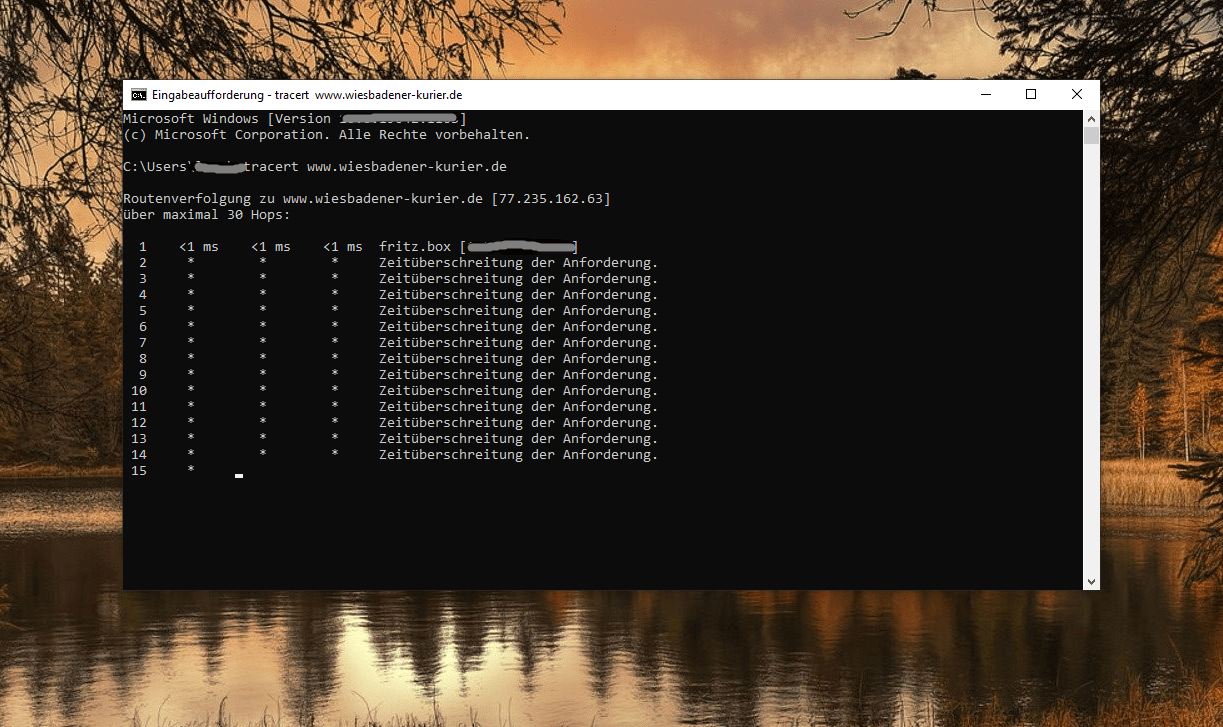Click 'Routenverfolgung zu' text
The height and width of the screenshot is (727, 1223).
[x=199, y=198]
